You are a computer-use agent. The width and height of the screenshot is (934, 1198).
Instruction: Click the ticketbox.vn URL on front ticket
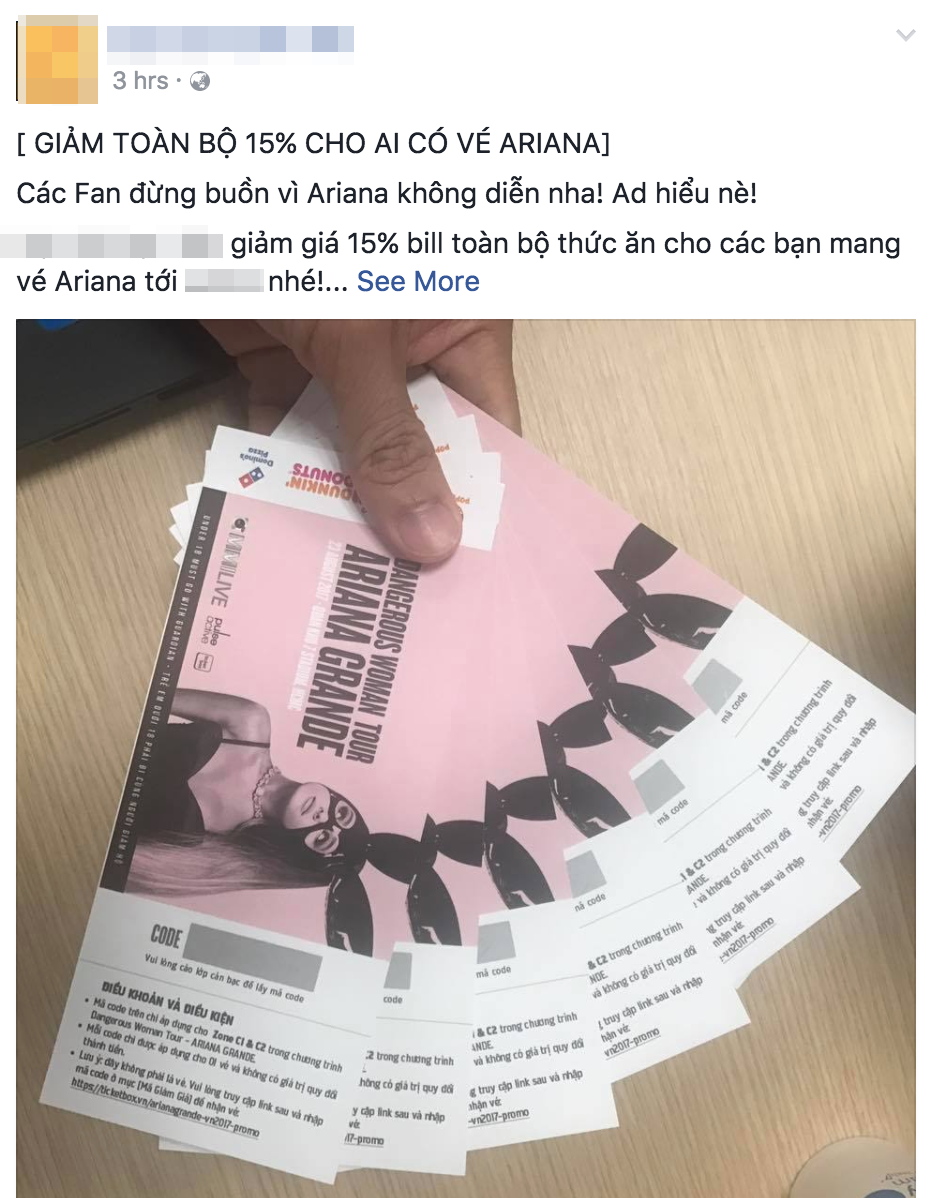coord(165,1106)
